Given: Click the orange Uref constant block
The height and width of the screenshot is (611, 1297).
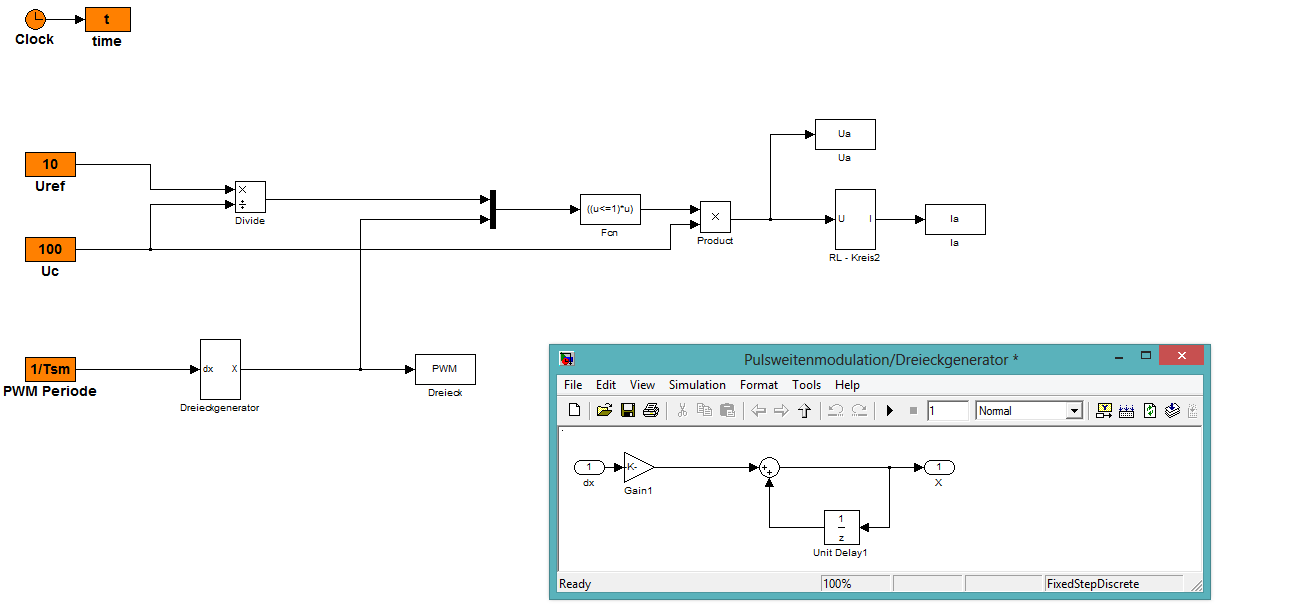Looking at the screenshot, I should click(50, 165).
